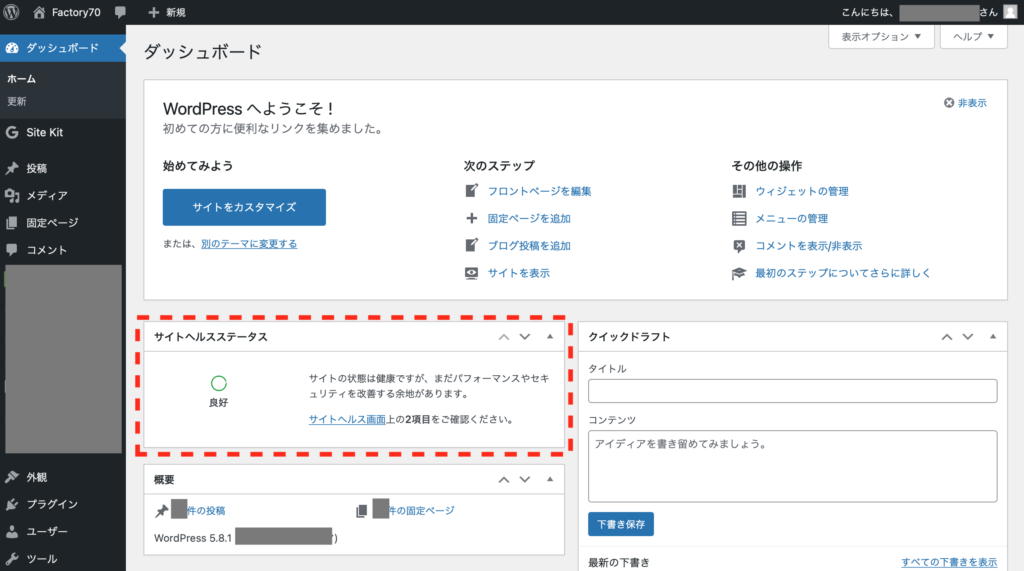Click the widget icon beside ウィジェットの管理
Image resolution: width=1024 pixels, height=571 pixels.
pos(739,191)
